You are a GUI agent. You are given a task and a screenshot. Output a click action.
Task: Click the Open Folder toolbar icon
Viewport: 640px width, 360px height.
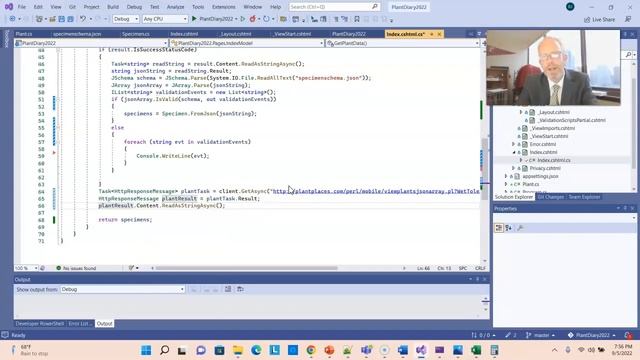point(52,19)
